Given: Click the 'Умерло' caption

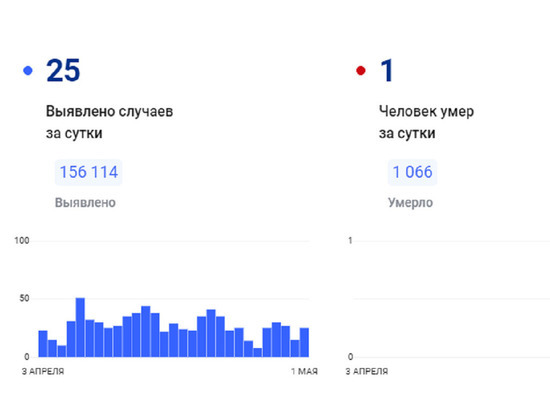Looking at the screenshot, I should [410, 203].
